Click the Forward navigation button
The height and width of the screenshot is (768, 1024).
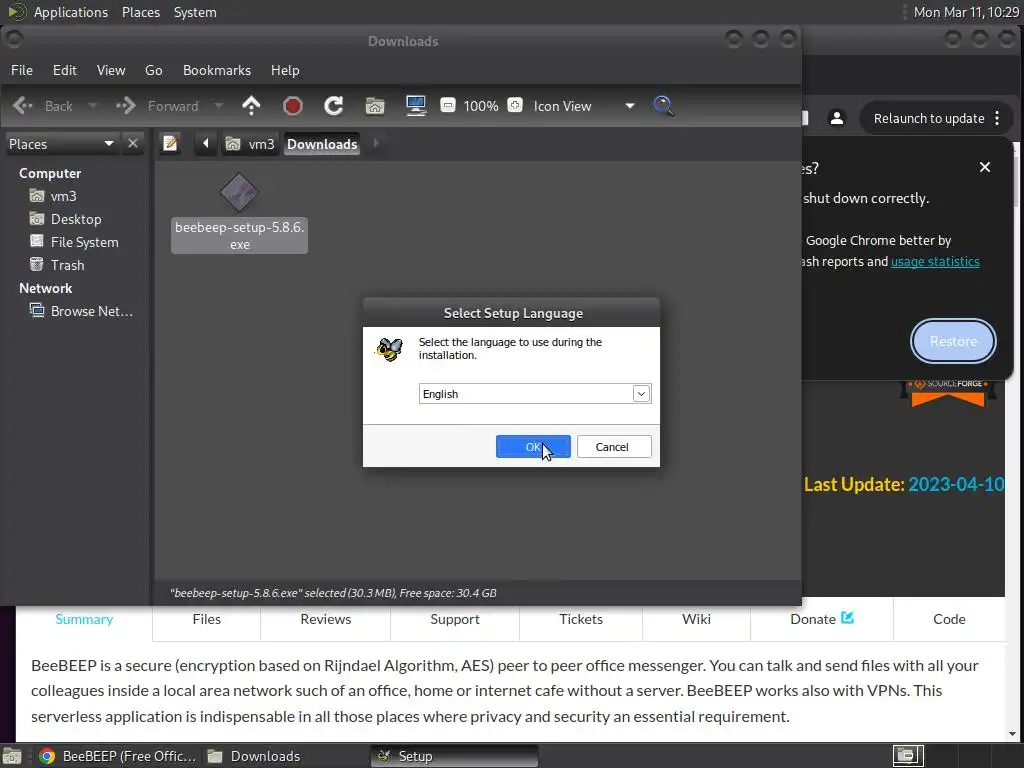pos(157,106)
